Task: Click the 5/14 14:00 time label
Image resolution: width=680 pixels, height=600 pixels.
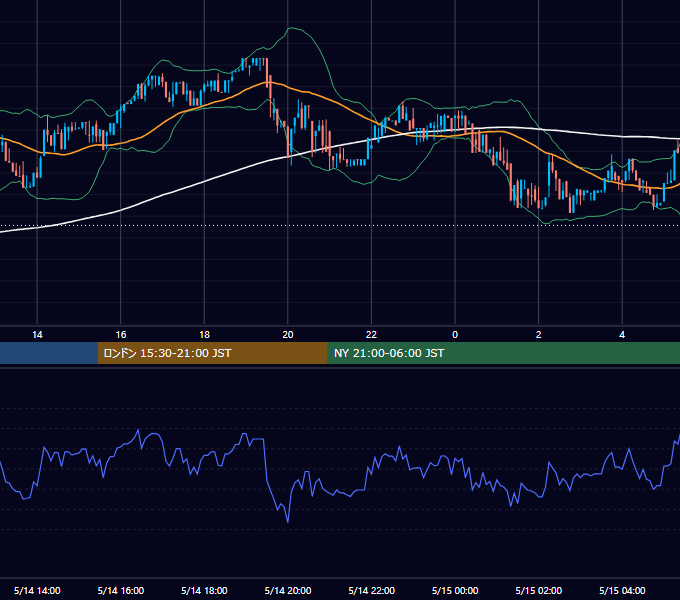Action: (37, 590)
